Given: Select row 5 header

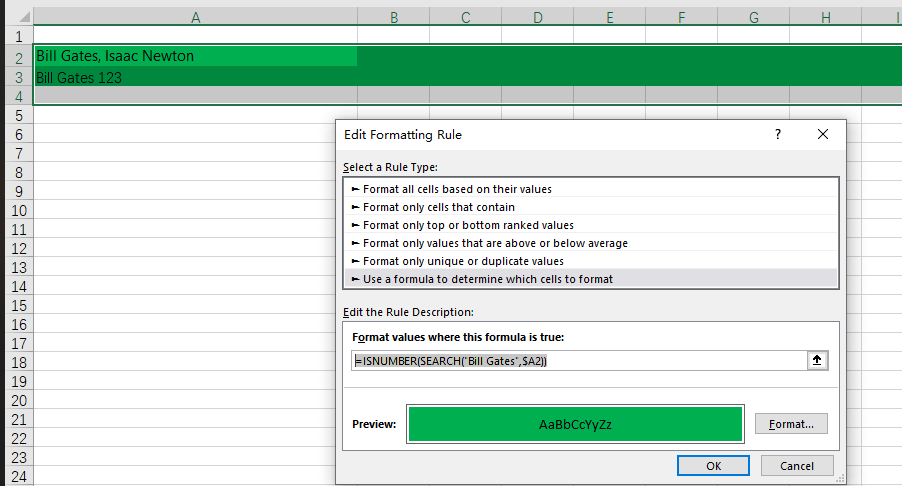Looking at the screenshot, I should (x=19, y=116).
